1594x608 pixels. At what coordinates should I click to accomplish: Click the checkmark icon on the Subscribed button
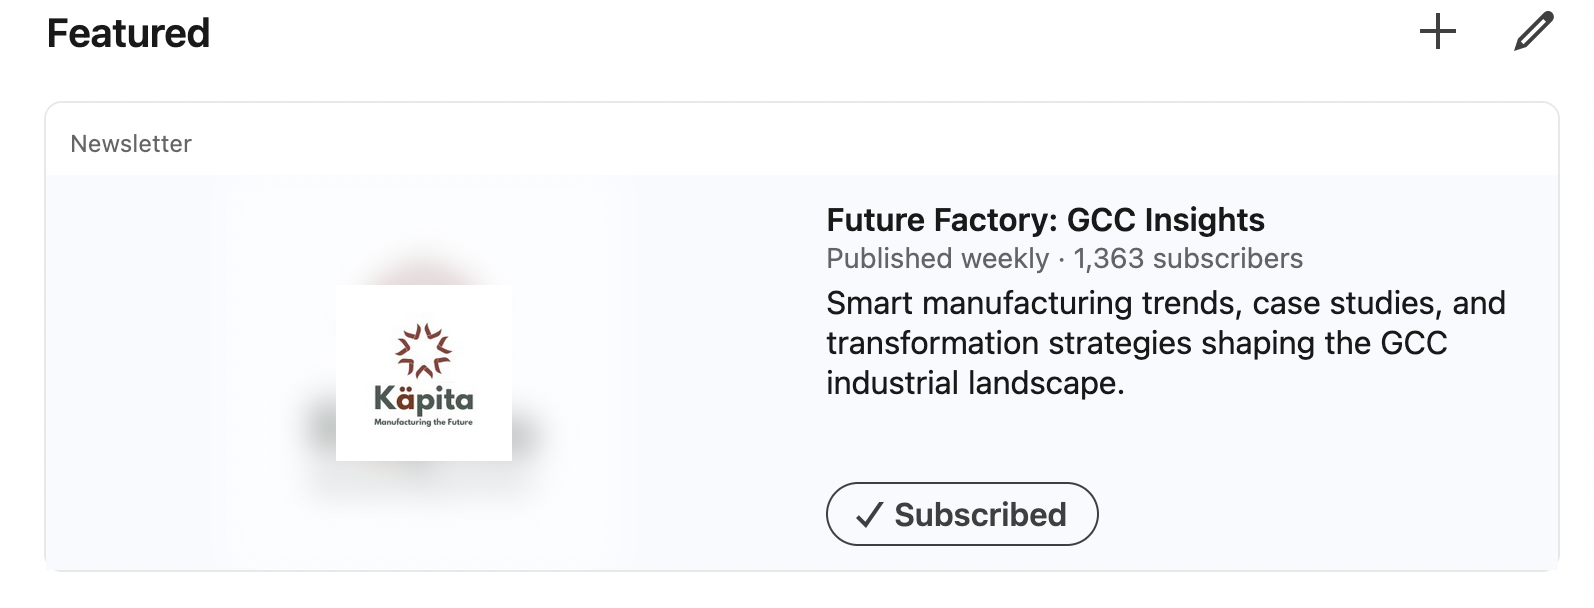pos(869,515)
